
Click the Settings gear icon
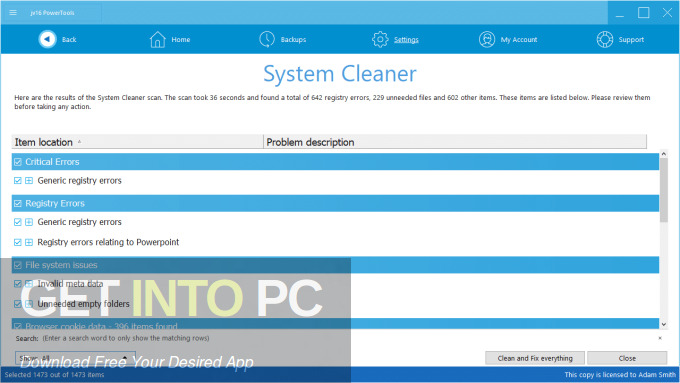[380, 39]
